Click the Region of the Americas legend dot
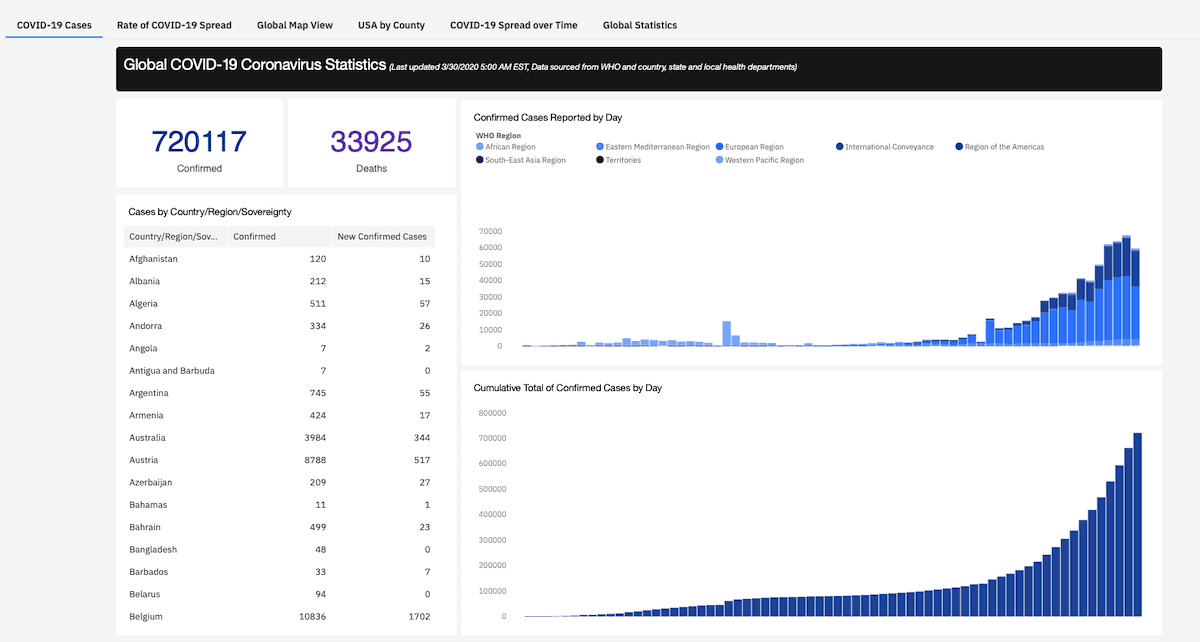This screenshot has width=1200, height=642. pyautogui.click(x=960, y=147)
